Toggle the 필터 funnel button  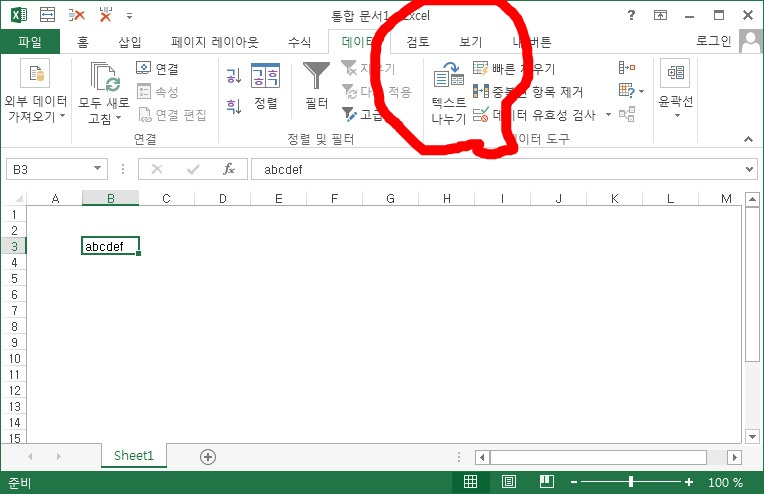(x=316, y=86)
